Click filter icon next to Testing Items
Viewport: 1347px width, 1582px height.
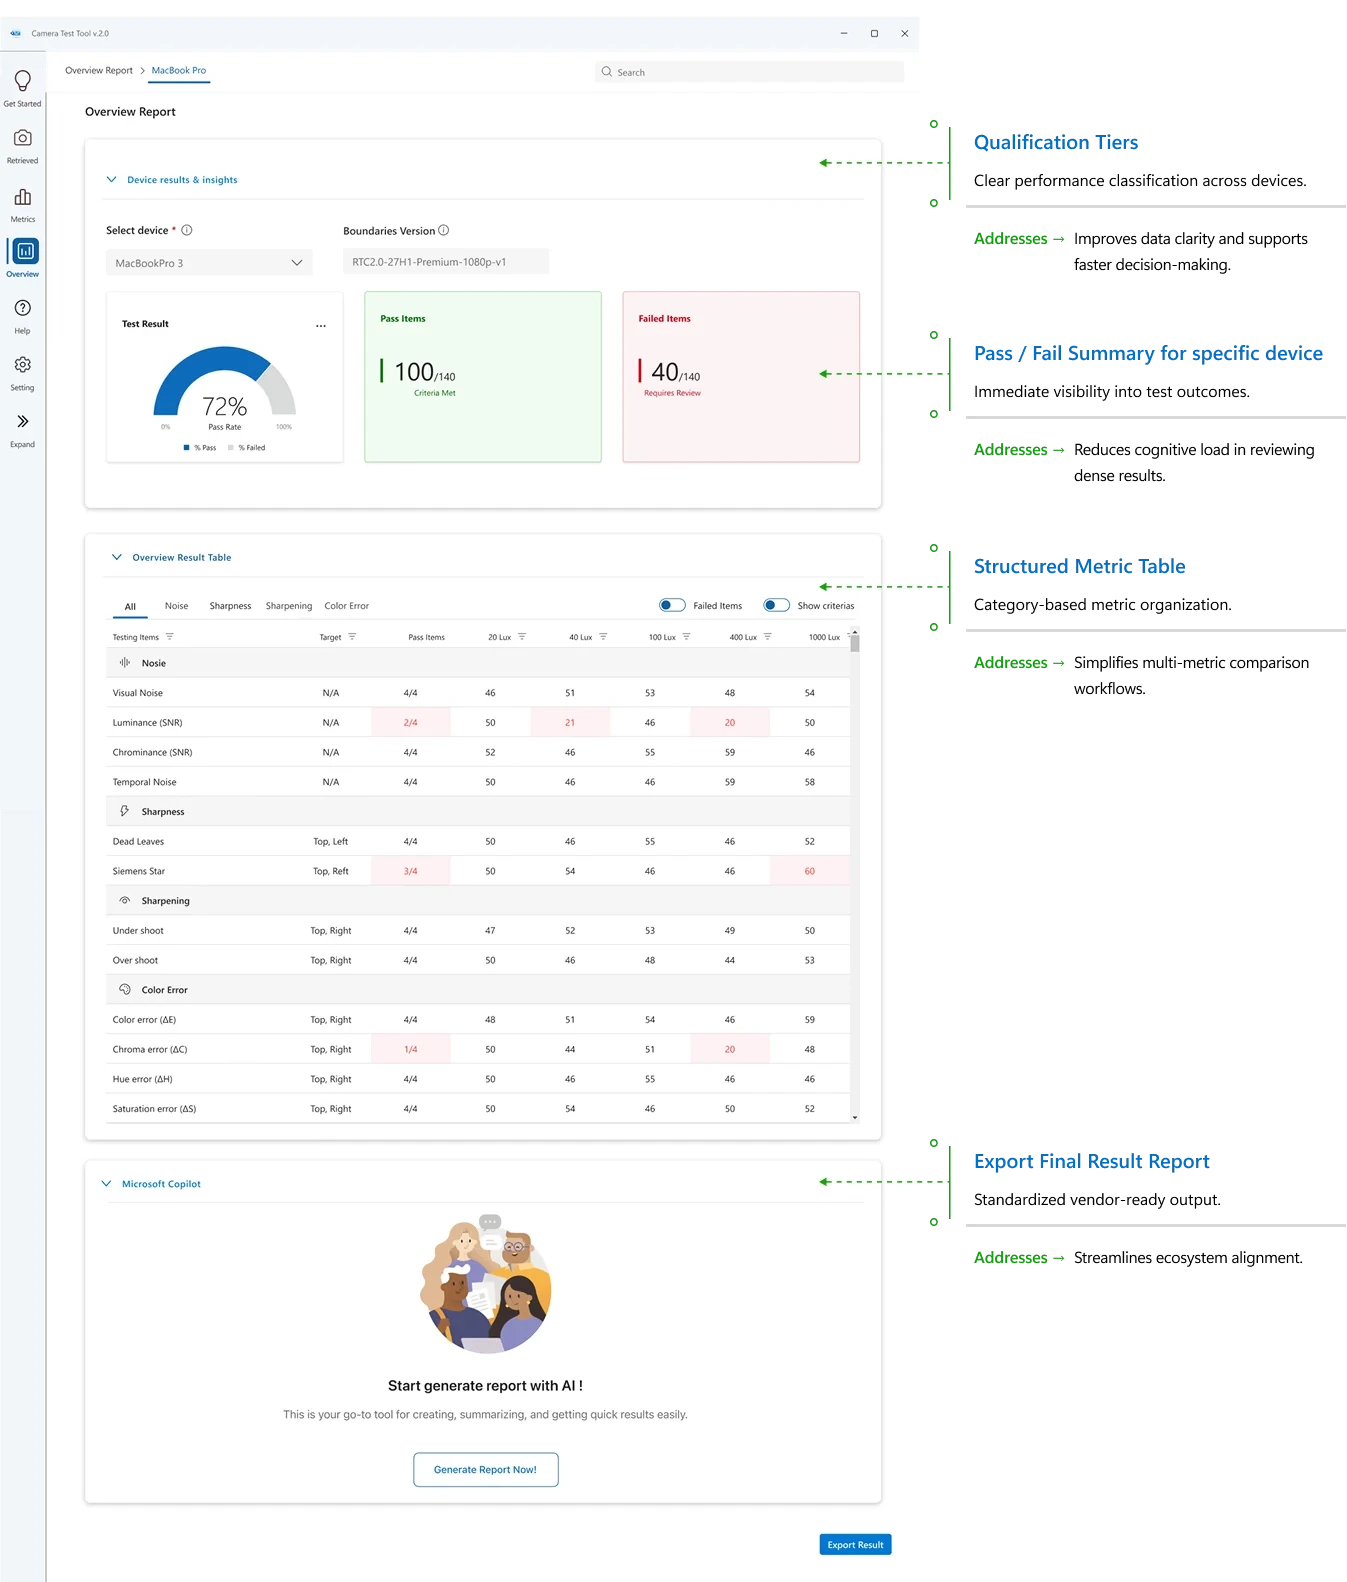[169, 637]
